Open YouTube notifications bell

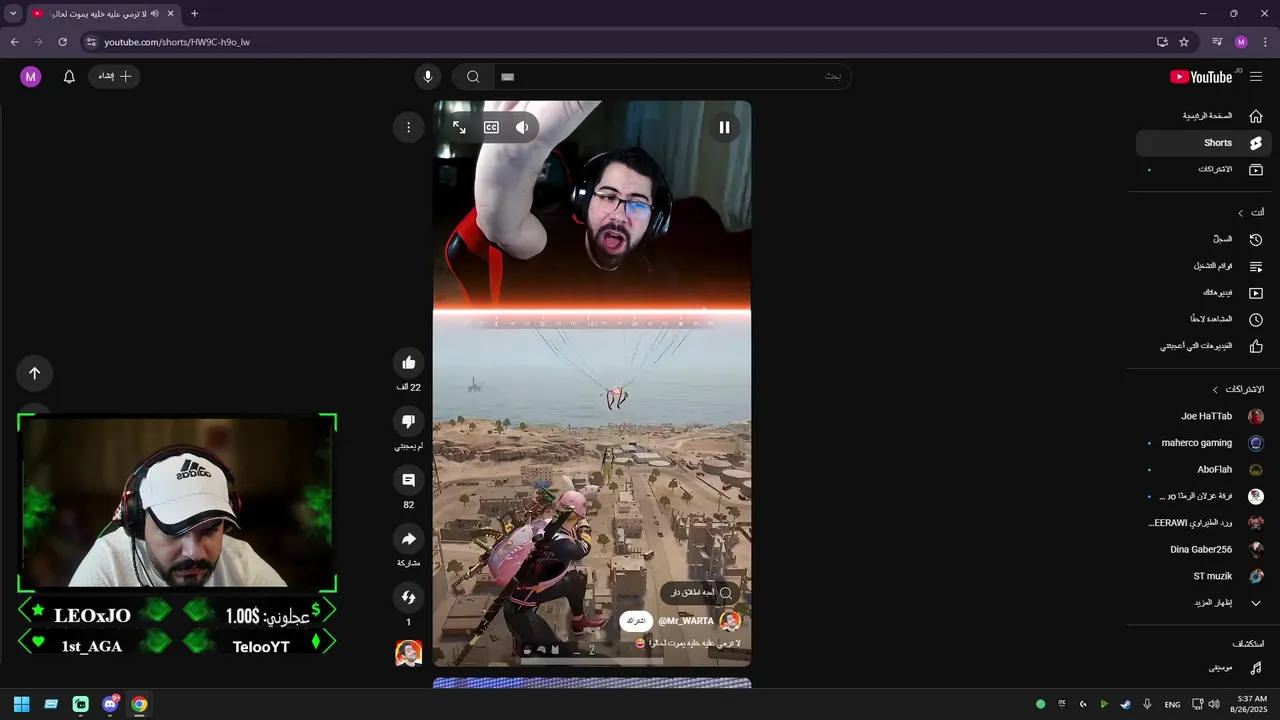click(69, 77)
